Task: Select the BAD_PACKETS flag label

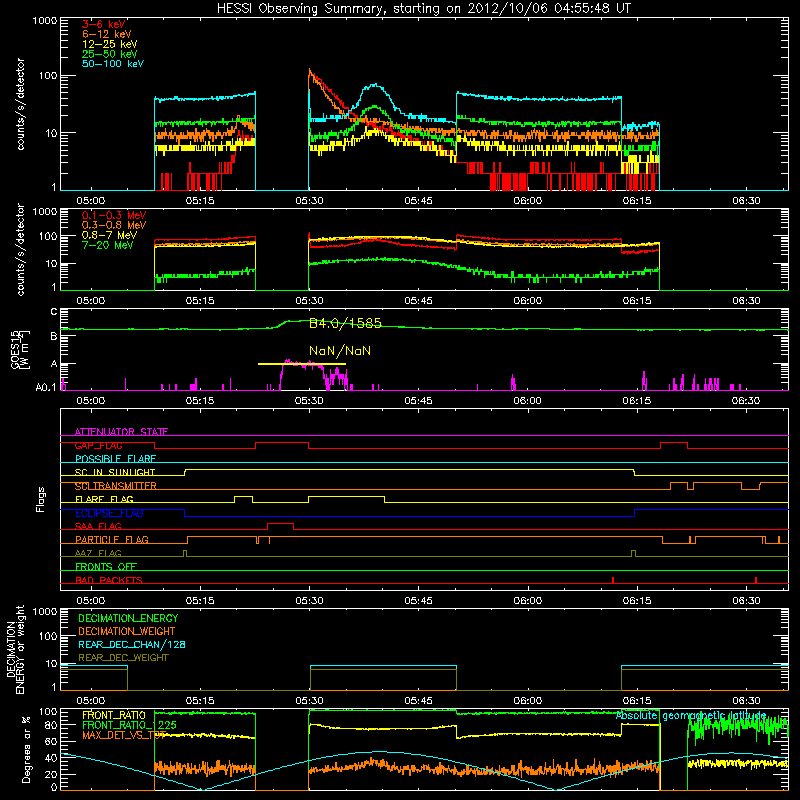Action: coord(109,580)
